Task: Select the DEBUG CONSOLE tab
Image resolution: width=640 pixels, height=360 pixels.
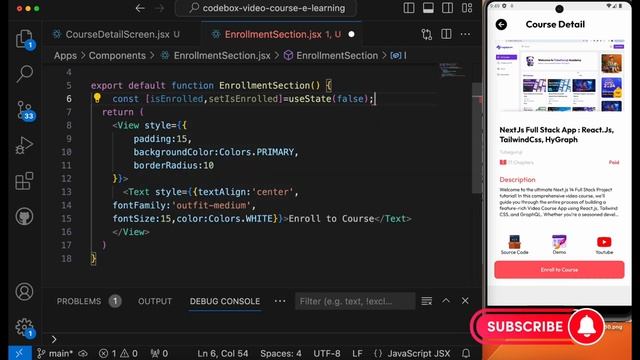Action: pos(224,301)
